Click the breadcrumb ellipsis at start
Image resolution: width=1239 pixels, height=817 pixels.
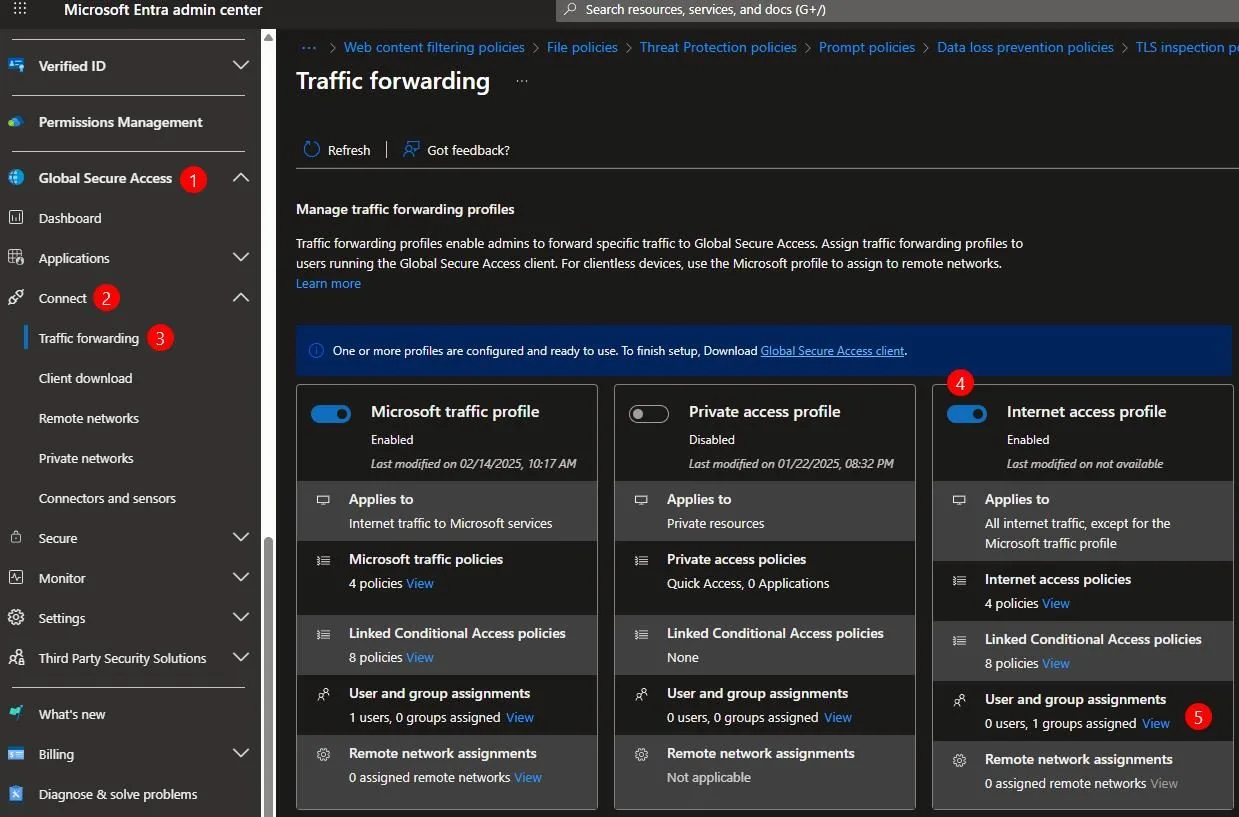tap(309, 47)
